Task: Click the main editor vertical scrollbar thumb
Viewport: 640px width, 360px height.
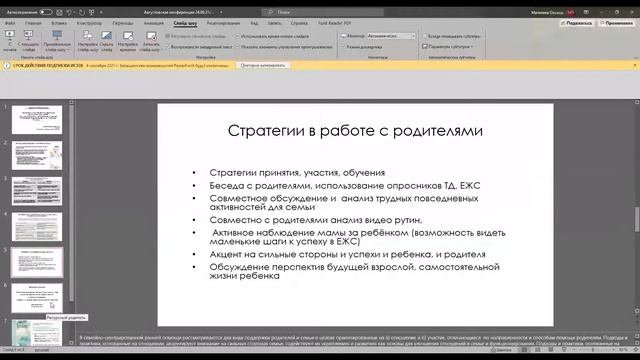Action: 637,219
